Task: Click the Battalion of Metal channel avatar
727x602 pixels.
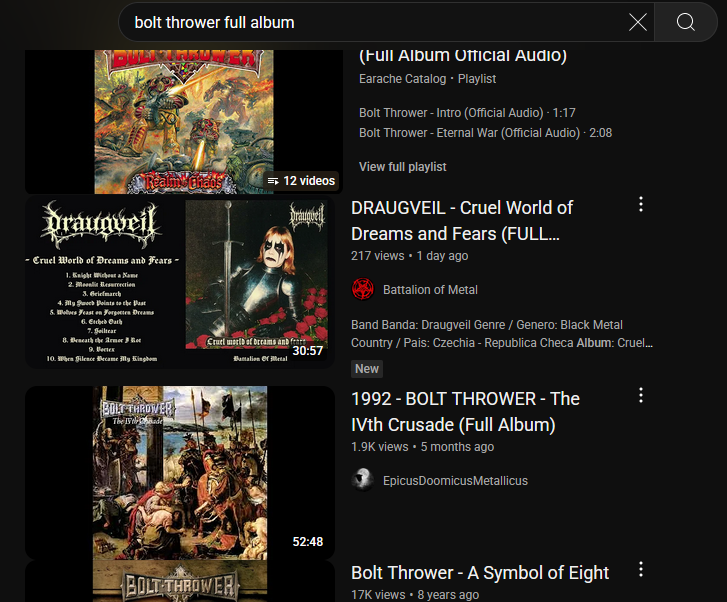Action: pos(363,289)
